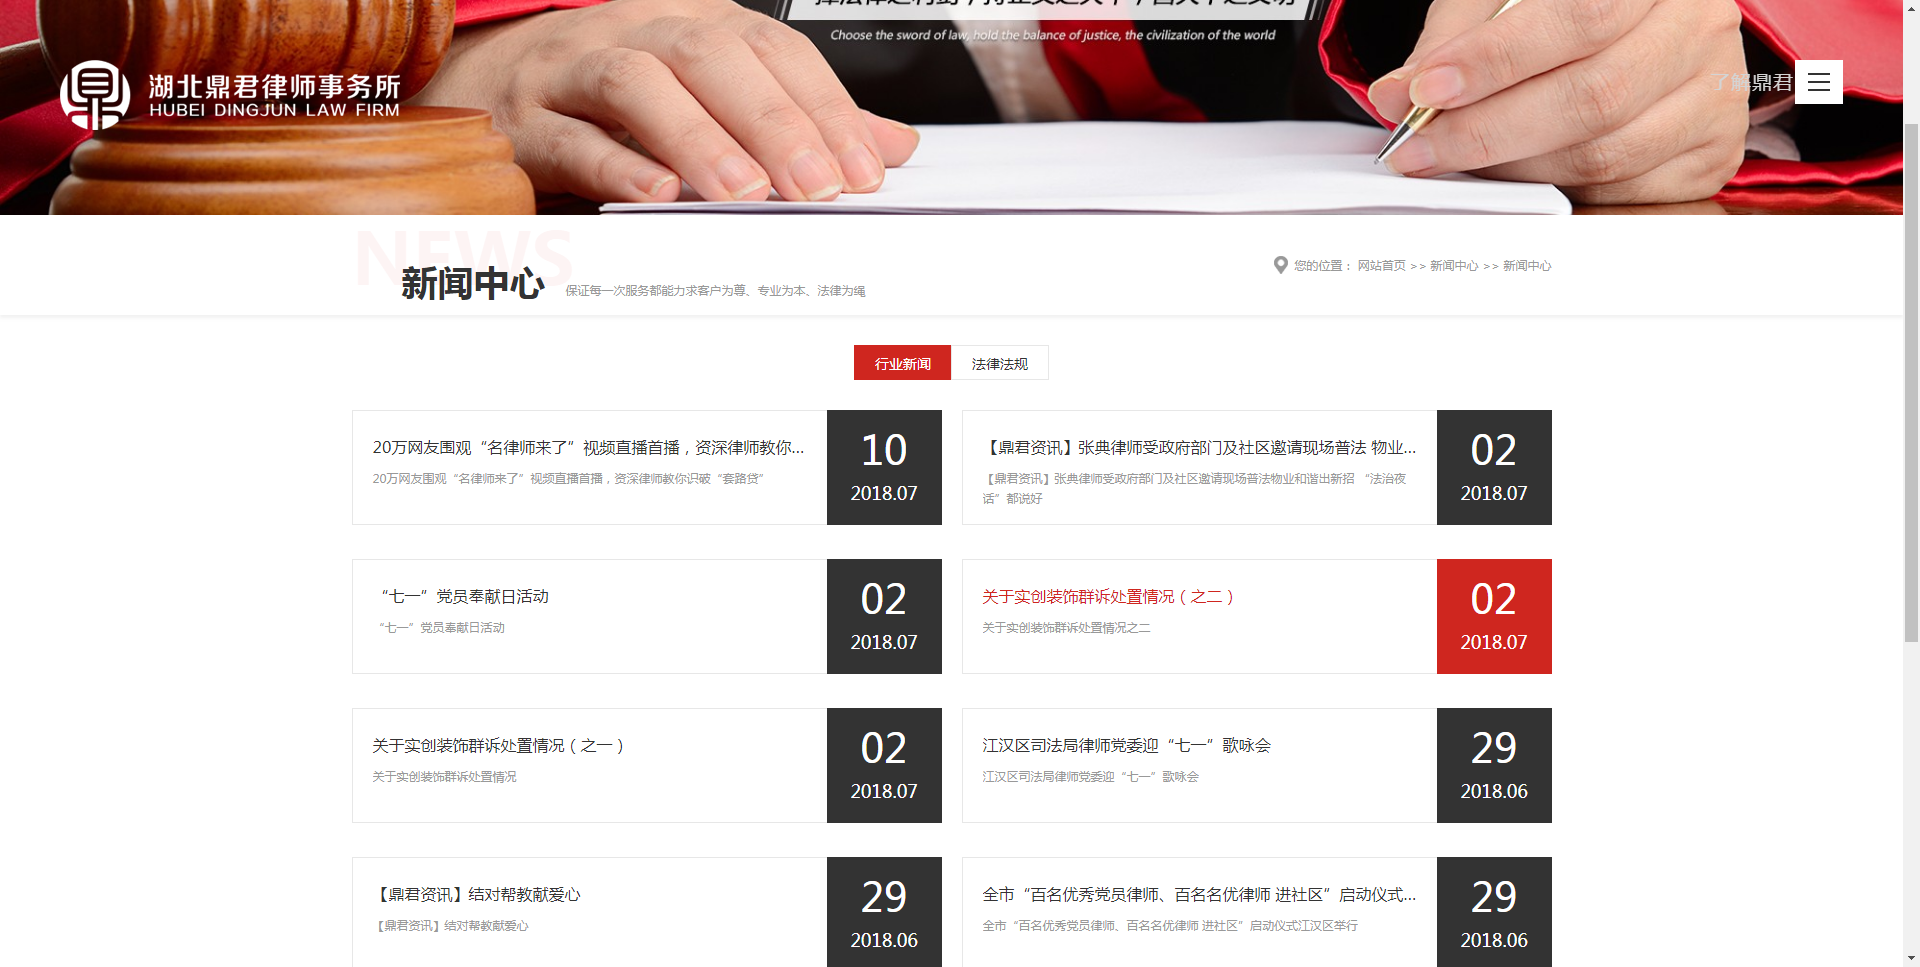Open the hamburger menu icon
The image size is (1920, 967).
(1818, 82)
